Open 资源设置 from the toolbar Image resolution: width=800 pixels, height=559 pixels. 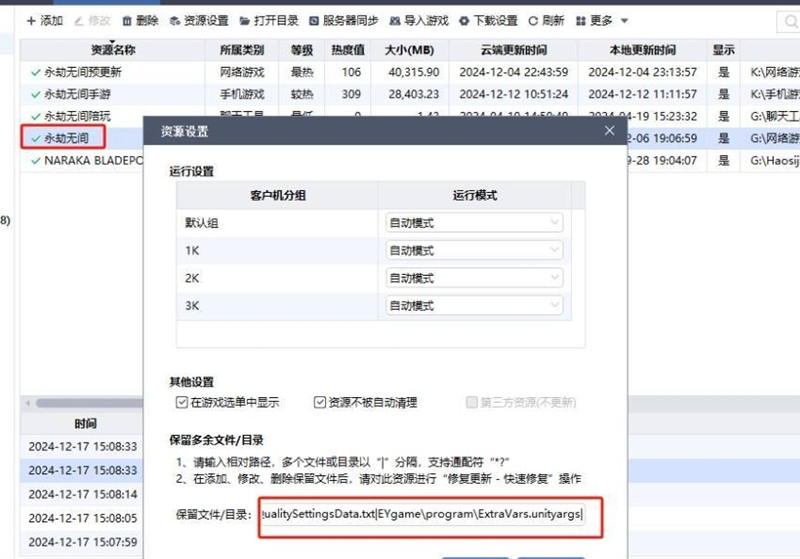199,21
